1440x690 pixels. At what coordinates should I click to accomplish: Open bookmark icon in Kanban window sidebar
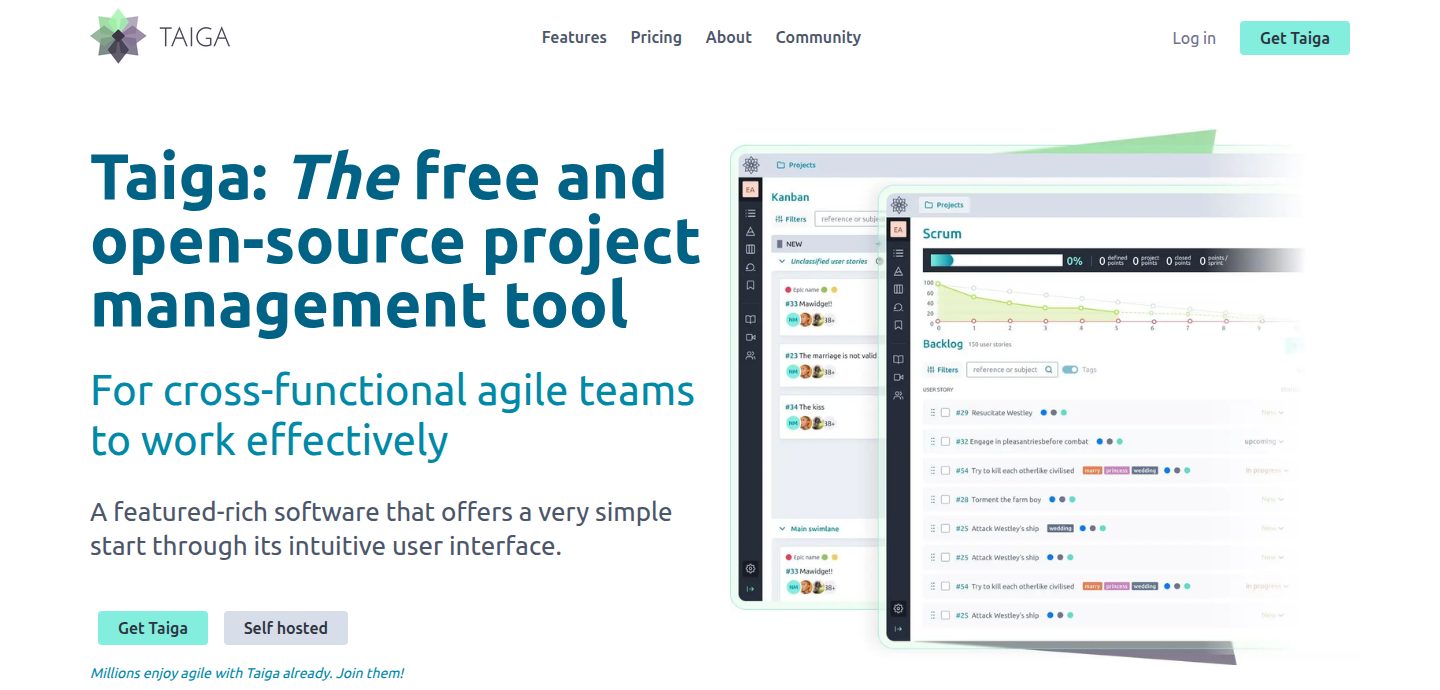click(x=751, y=285)
